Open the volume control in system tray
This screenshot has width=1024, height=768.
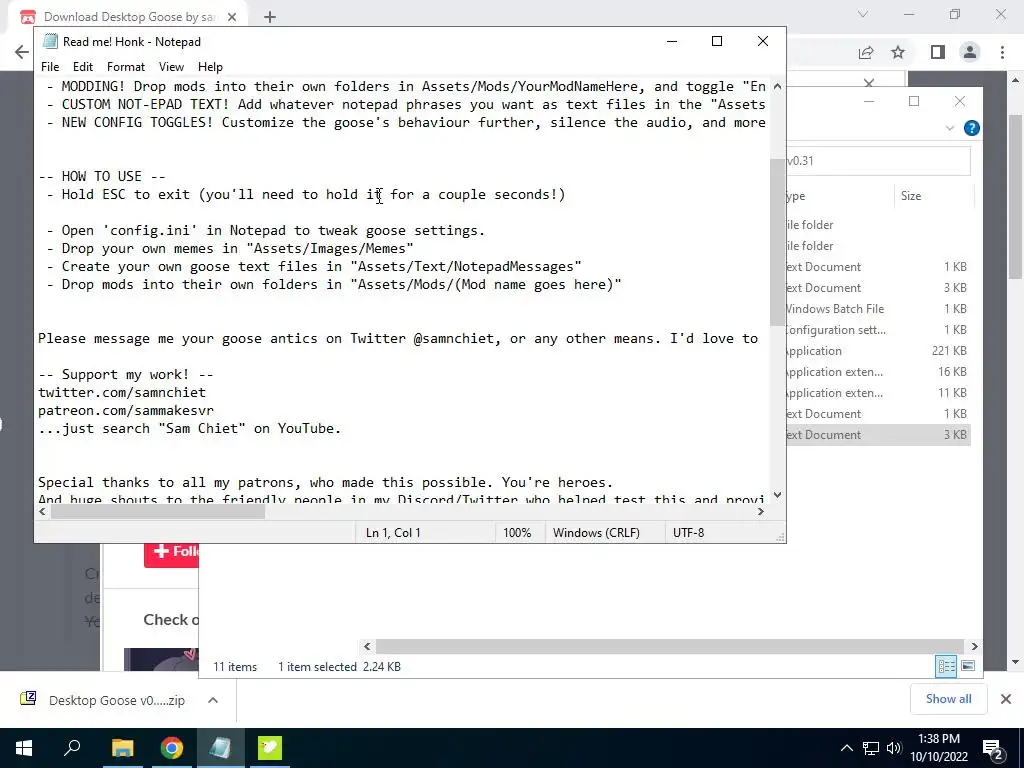(894, 748)
